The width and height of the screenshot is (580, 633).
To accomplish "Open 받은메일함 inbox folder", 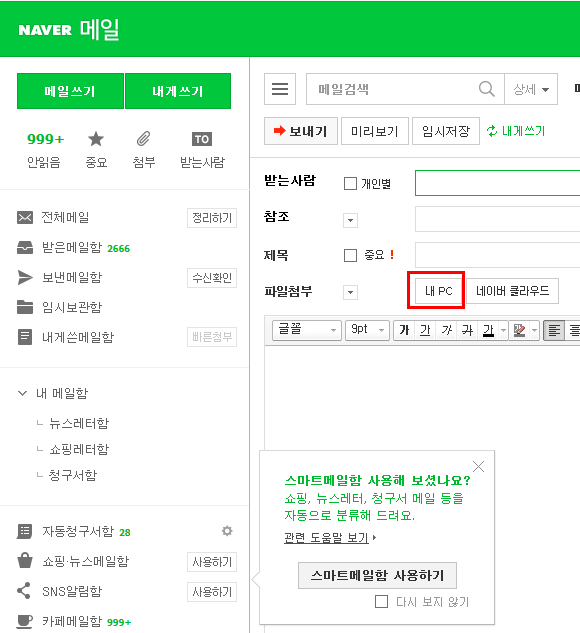I will click(x=73, y=247).
